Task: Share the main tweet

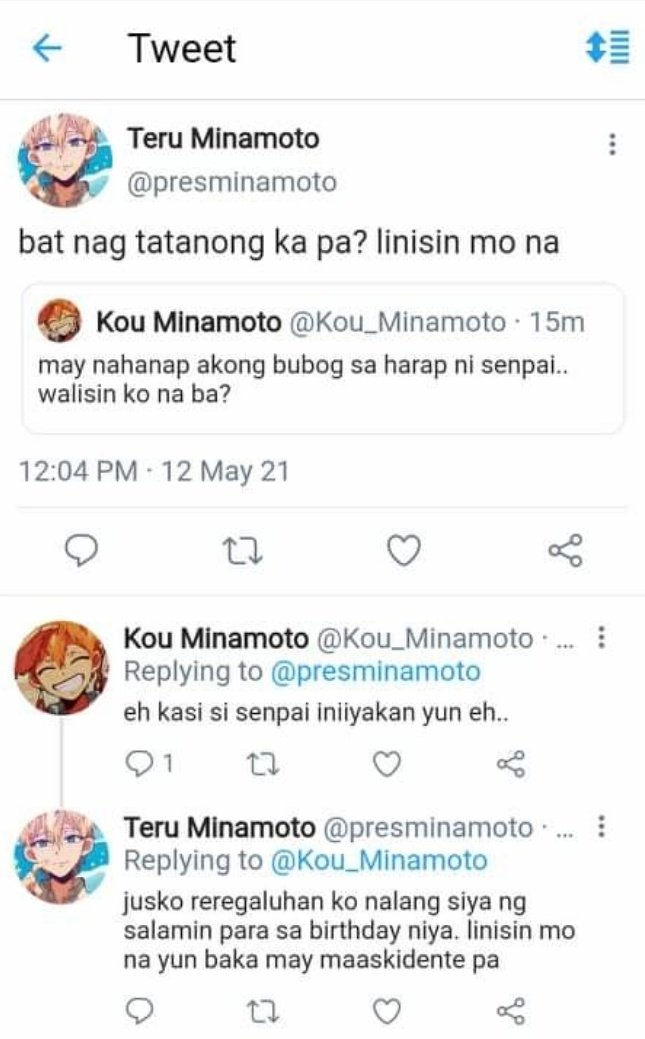Action: [565, 550]
